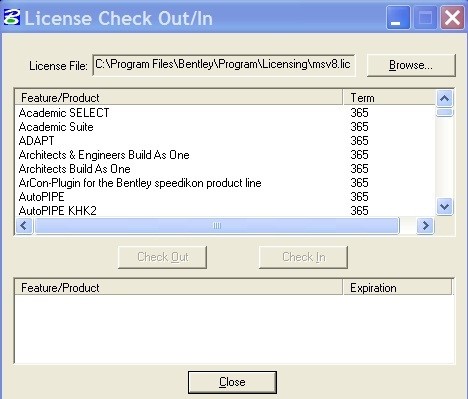Screen dimensions: 468x399
Task: Select the Academic SELECT row
Action: click(225, 113)
